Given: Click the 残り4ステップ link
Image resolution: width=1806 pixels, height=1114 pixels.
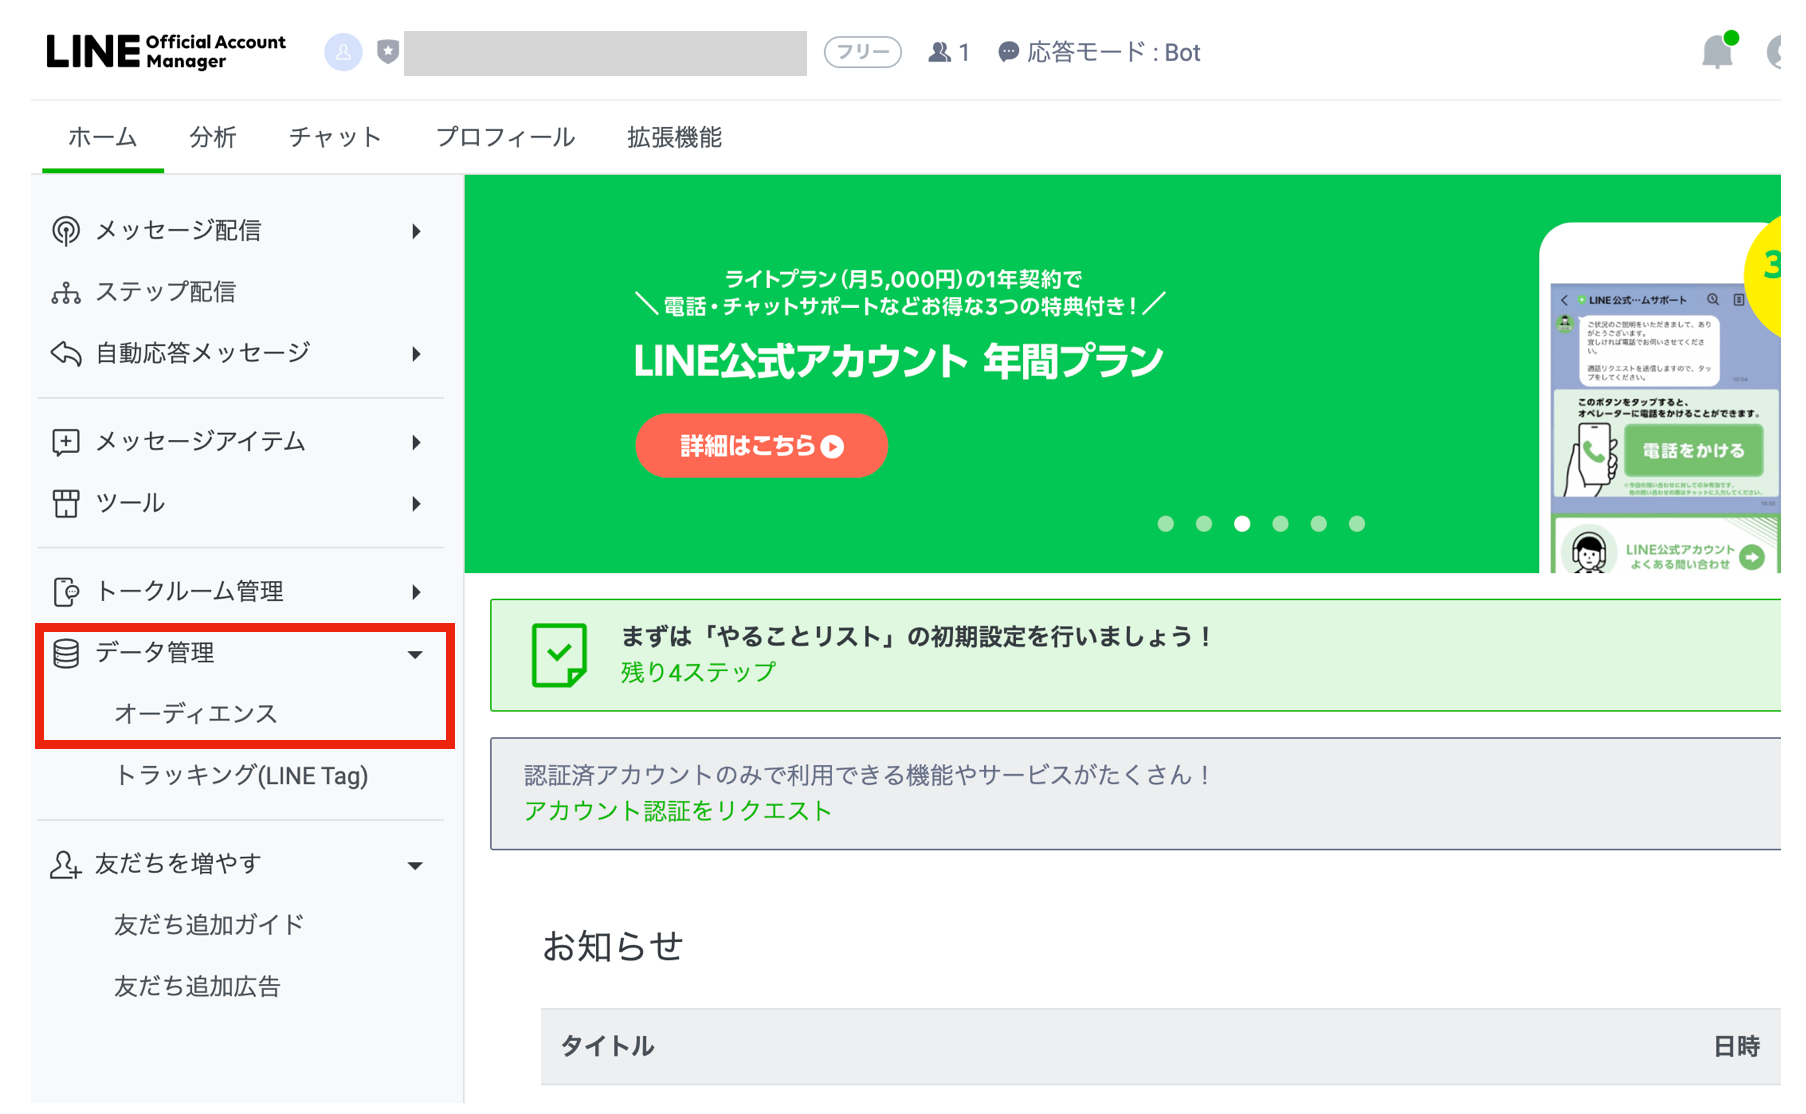Looking at the screenshot, I should [x=698, y=672].
